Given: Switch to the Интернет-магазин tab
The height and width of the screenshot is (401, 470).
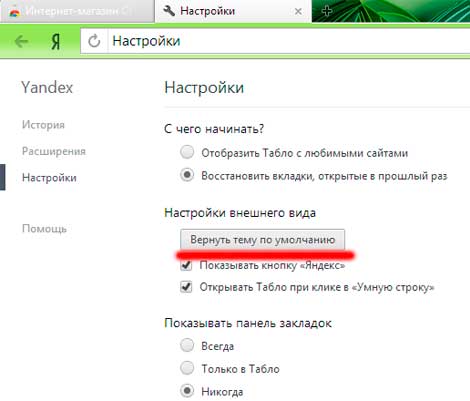Looking at the screenshot, I should click(x=77, y=11).
